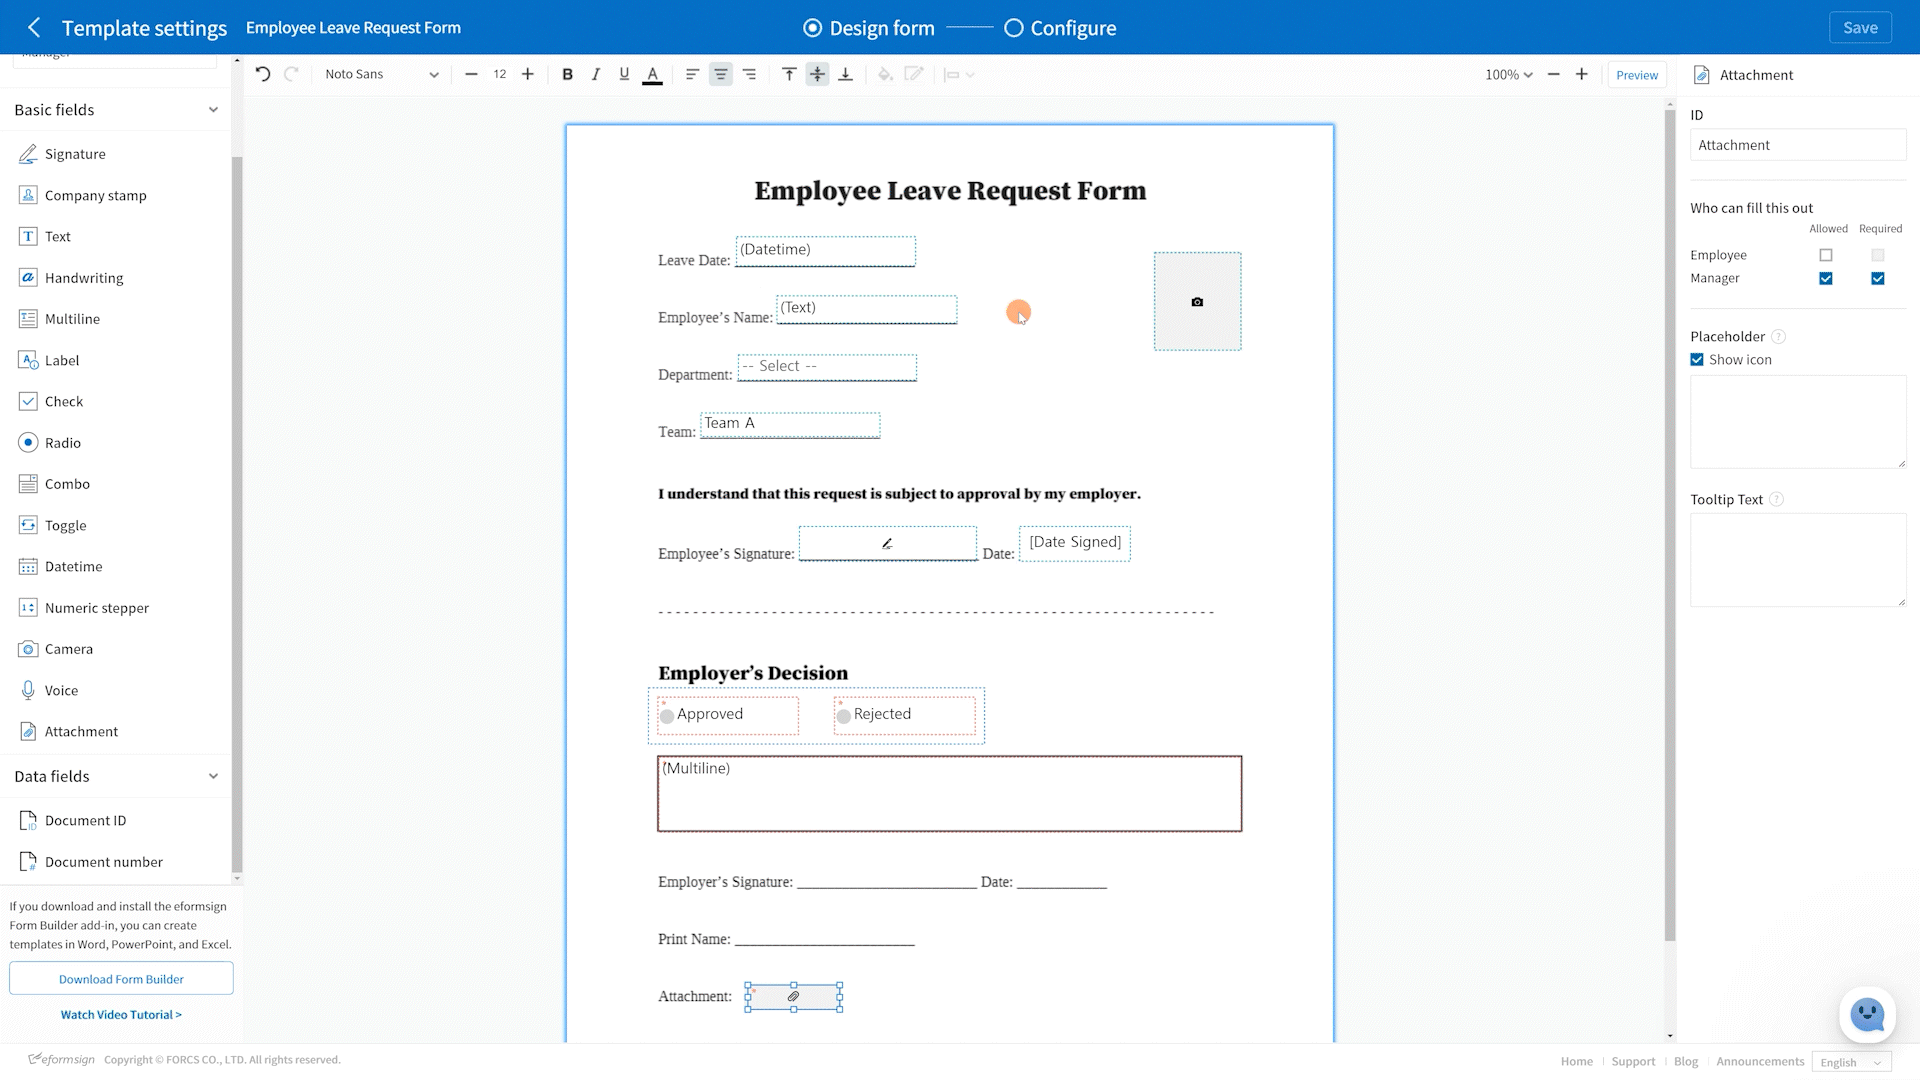This screenshot has height=1080, width=1920.
Task: Undo the last action
Action: tap(263, 74)
